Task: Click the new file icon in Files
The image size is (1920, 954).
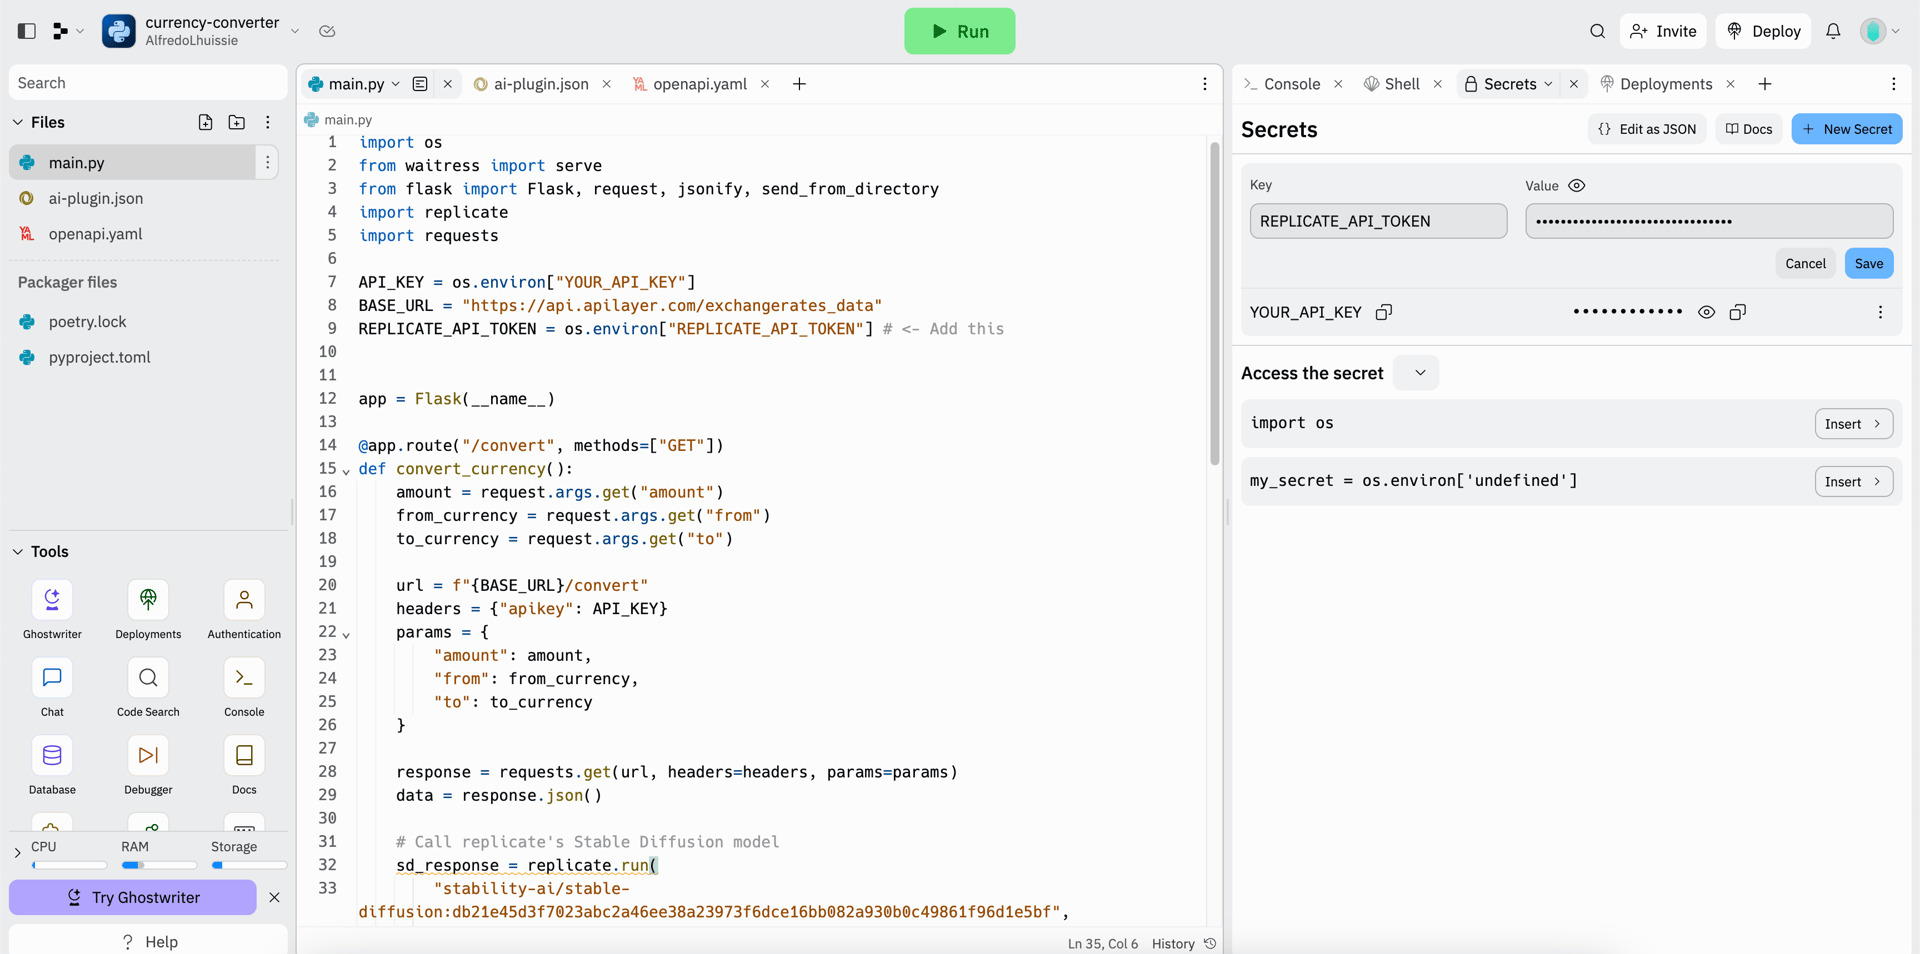Action: click(x=205, y=122)
